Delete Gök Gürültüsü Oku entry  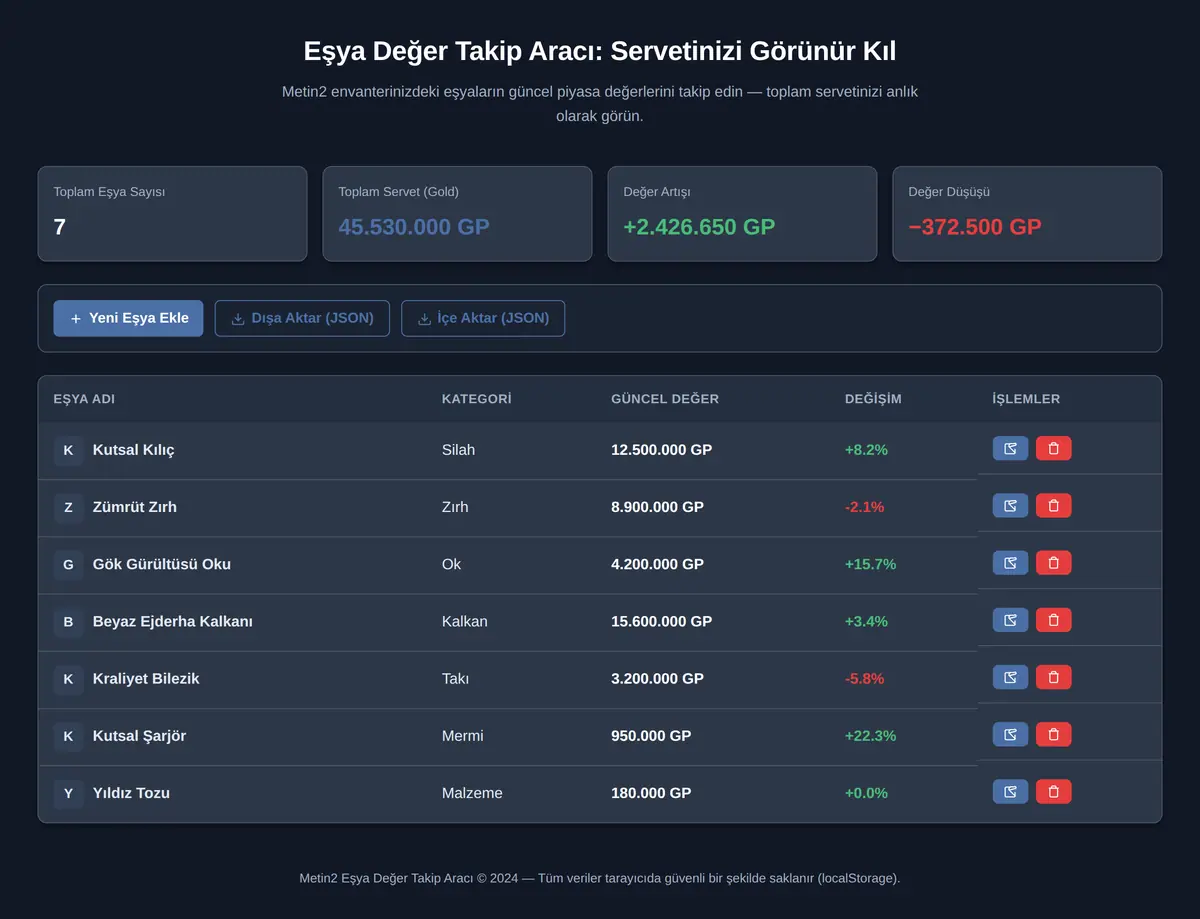(1053, 562)
